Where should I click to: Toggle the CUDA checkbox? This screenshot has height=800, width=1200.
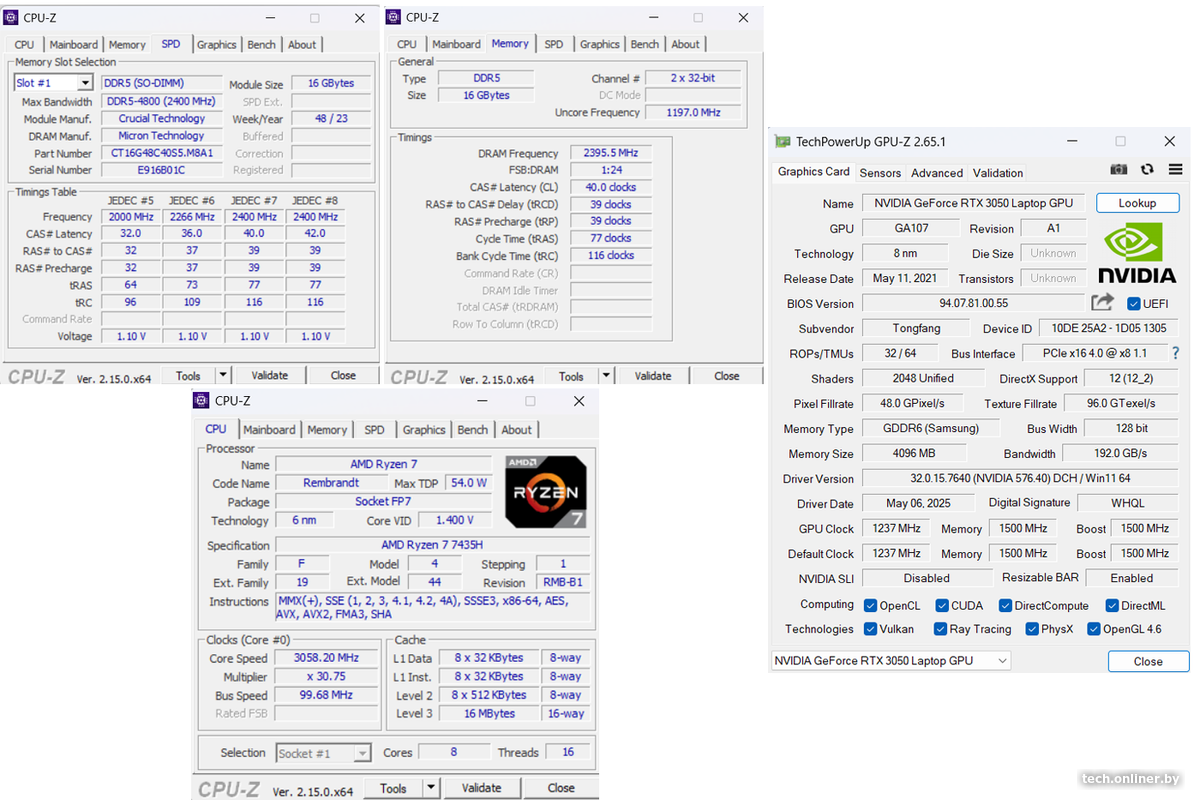[942, 605]
